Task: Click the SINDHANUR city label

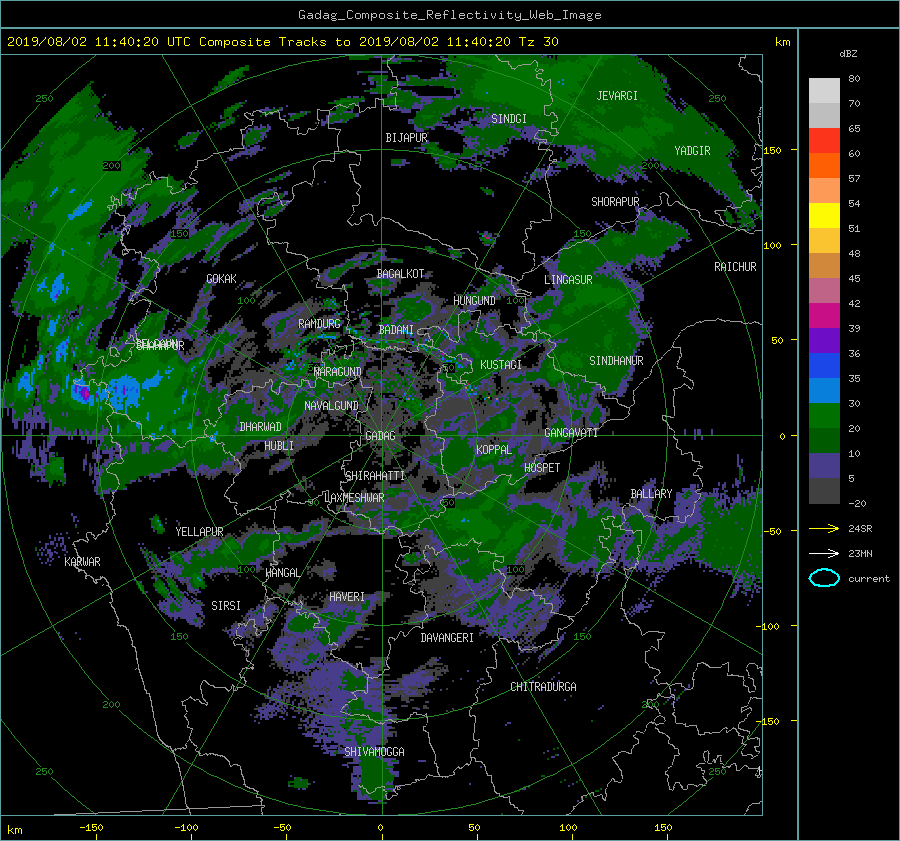Action: pyautogui.click(x=616, y=361)
